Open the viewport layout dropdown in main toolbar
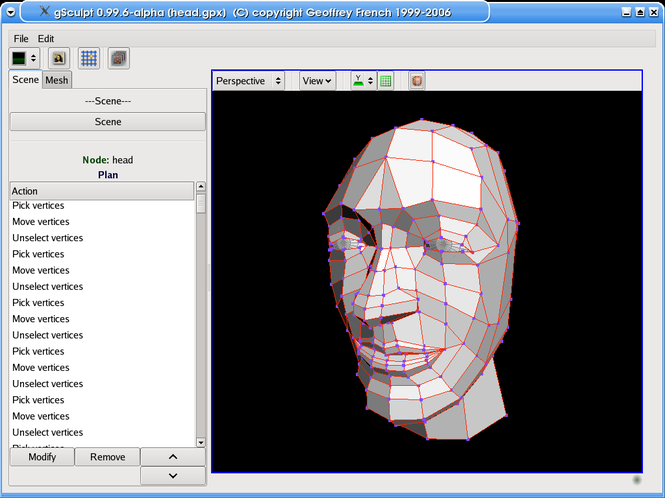Image resolution: width=665 pixels, height=498 pixels. (x=24, y=58)
